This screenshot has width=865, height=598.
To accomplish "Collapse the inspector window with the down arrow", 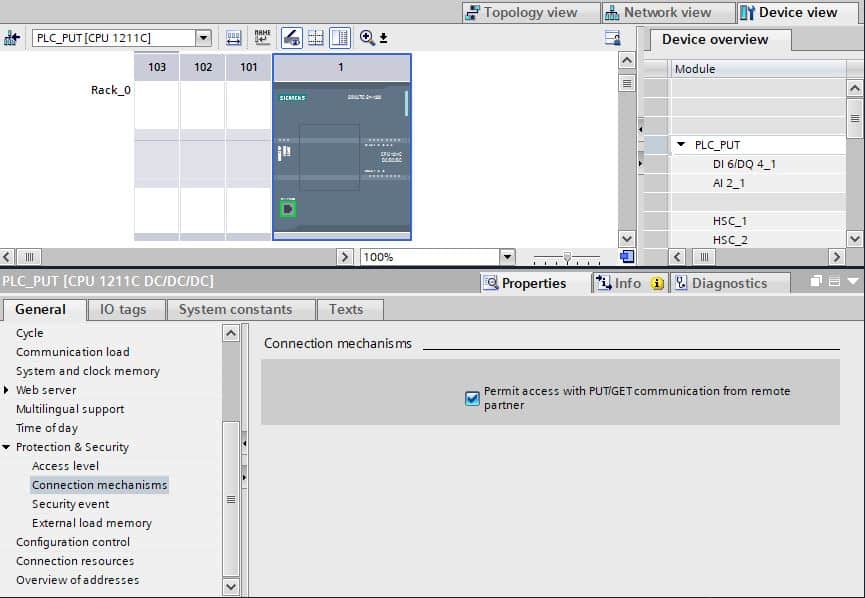I will (853, 281).
